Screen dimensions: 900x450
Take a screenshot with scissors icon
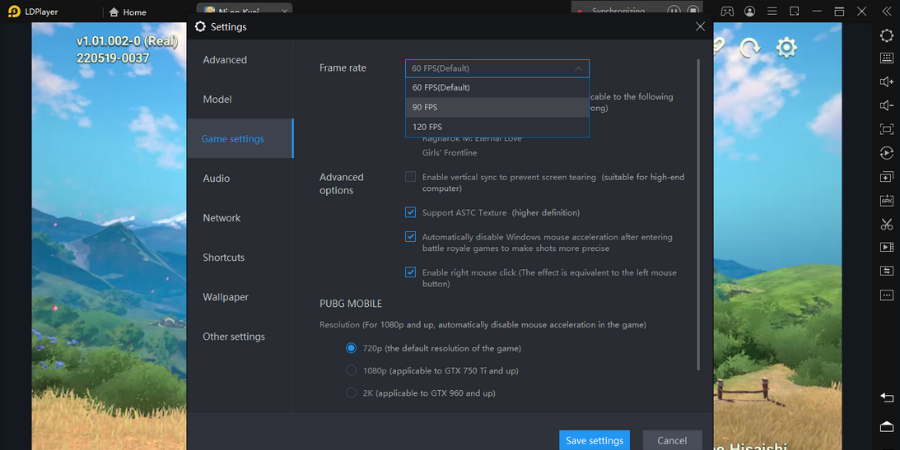tap(886, 224)
